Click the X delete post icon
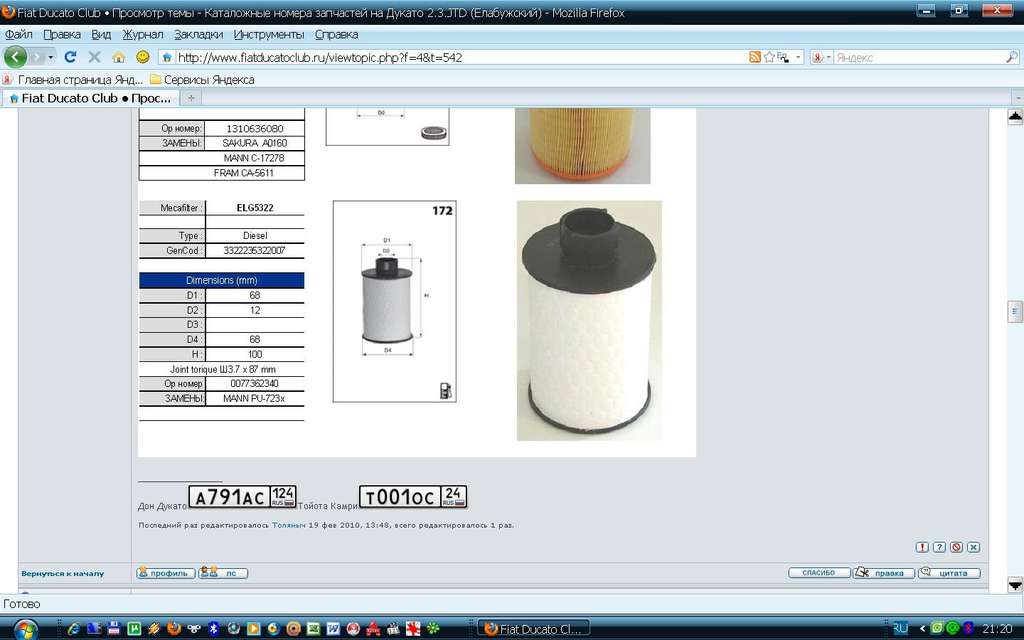Image resolution: width=1024 pixels, height=640 pixels. pyautogui.click(x=973, y=547)
